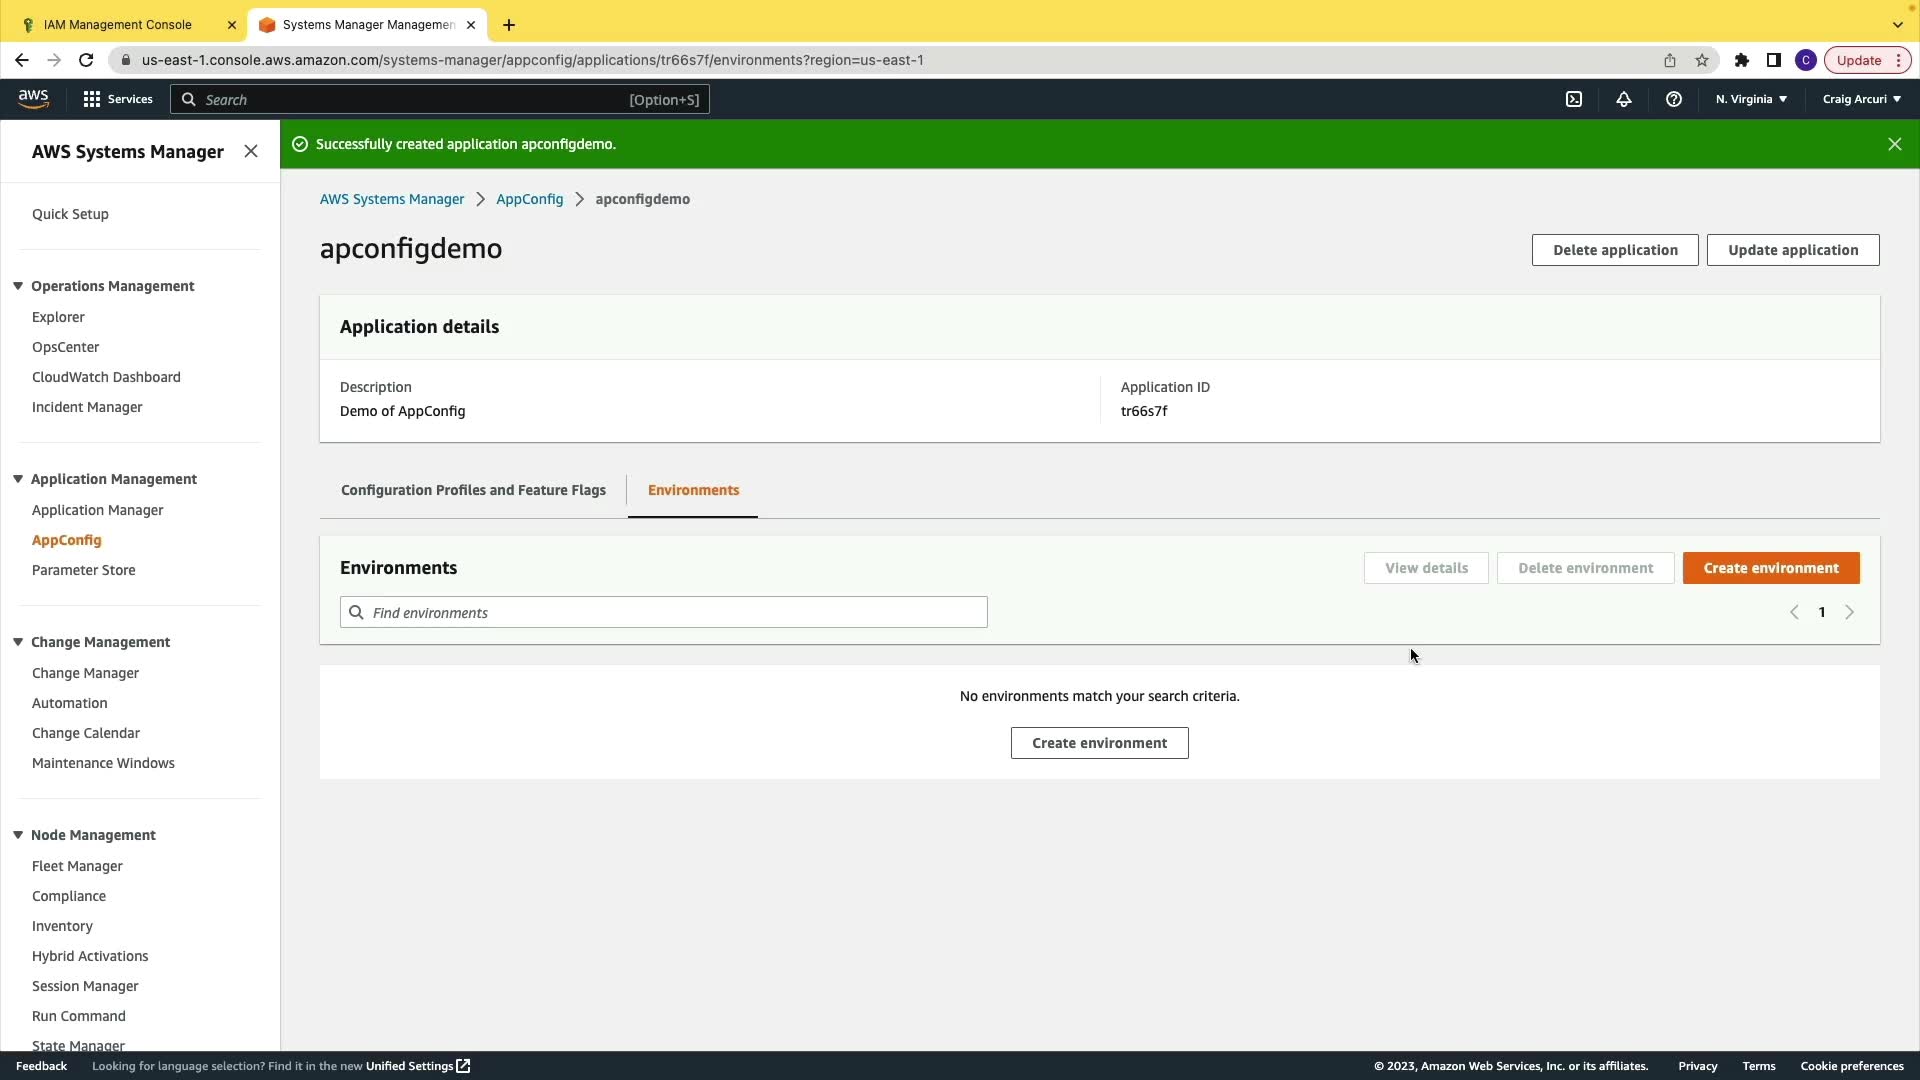This screenshot has height=1080, width=1920.
Task: Open AppConfig breadcrumb link
Action: [529, 199]
